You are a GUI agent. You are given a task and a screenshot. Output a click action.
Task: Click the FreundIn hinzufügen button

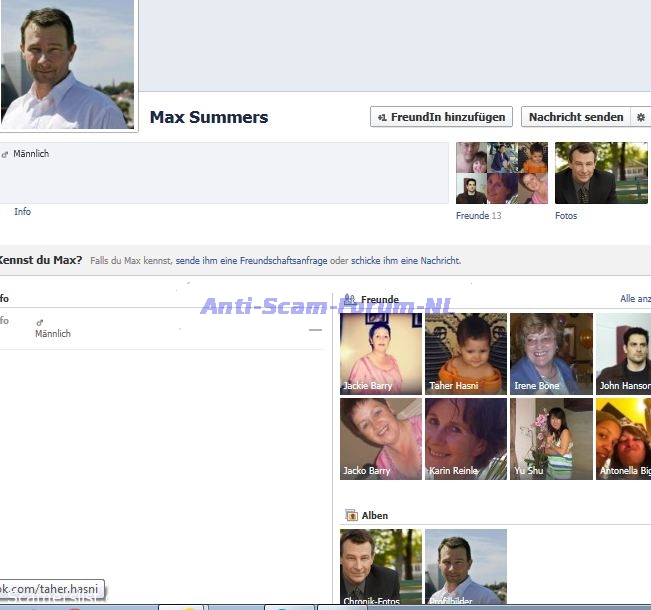coord(441,117)
